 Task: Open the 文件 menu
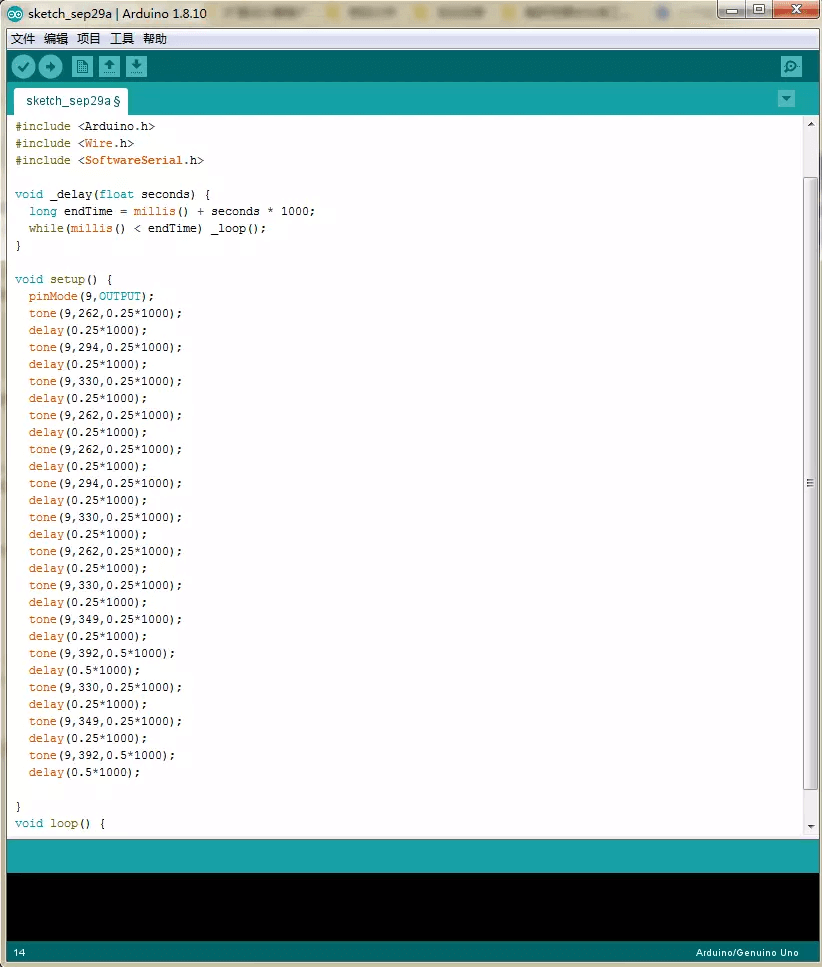coord(23,39)
